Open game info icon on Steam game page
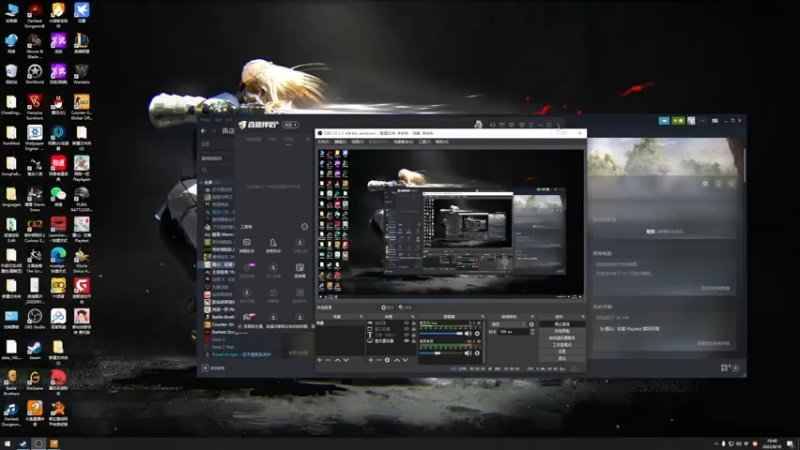The width and height of the screenshot is (800, 450). (718, 183)
